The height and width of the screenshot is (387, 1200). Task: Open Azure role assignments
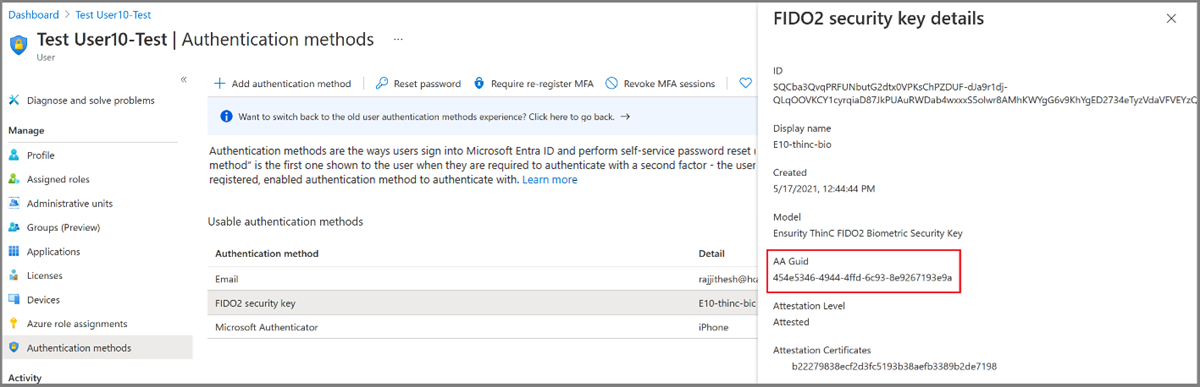click(x=77, y=323)
